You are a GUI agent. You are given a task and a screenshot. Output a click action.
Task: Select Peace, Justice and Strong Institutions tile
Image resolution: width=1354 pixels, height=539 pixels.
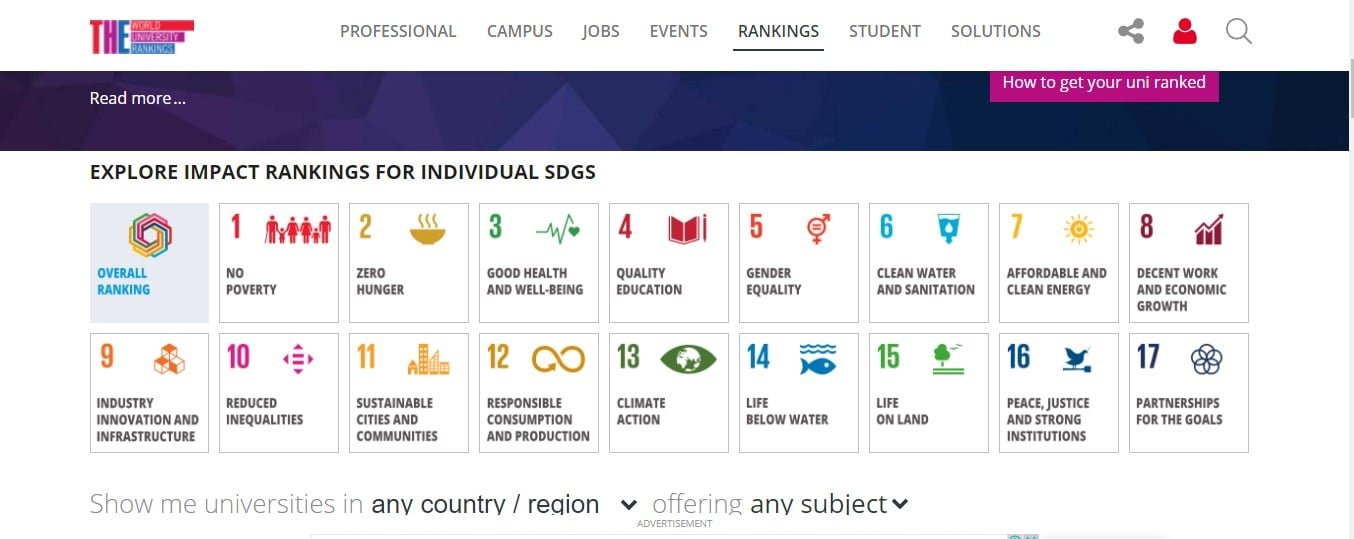[x=1058, y=393]
